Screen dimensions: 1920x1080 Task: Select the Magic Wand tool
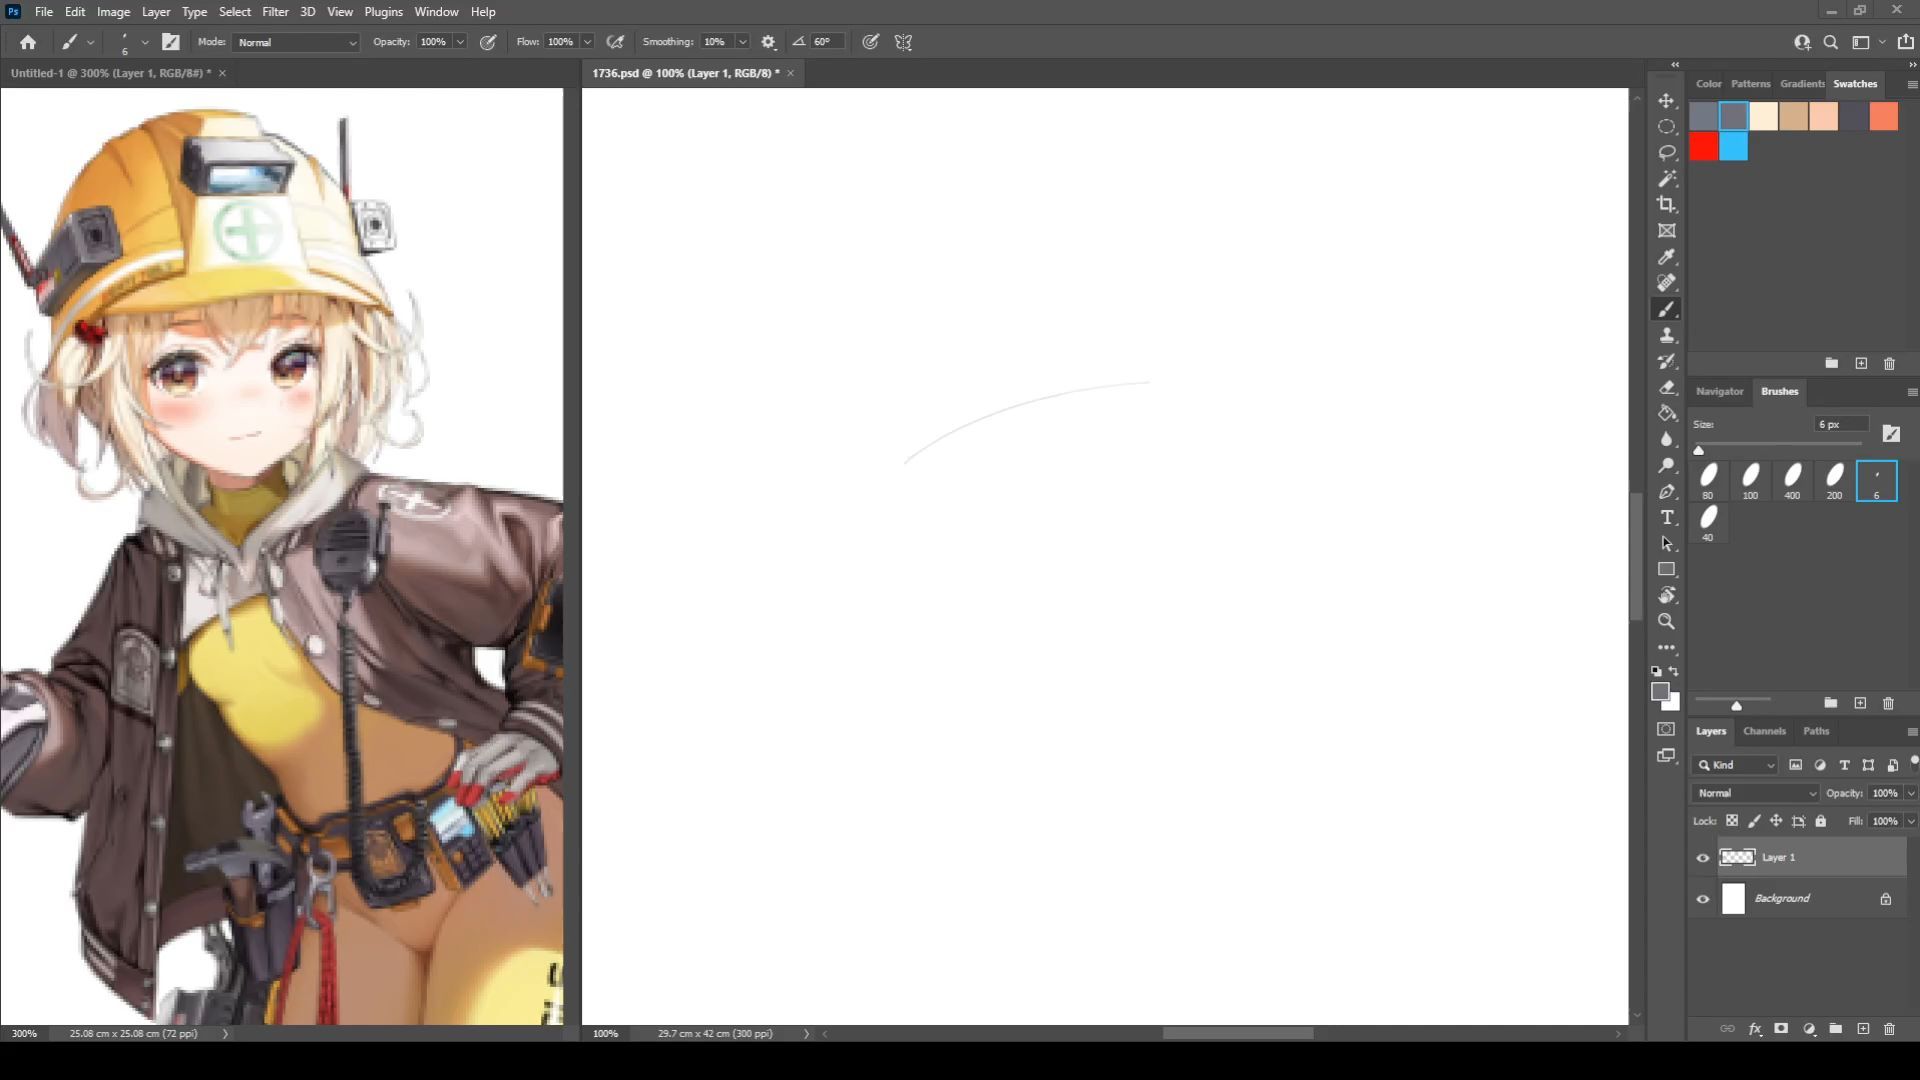pos(1666,179)
